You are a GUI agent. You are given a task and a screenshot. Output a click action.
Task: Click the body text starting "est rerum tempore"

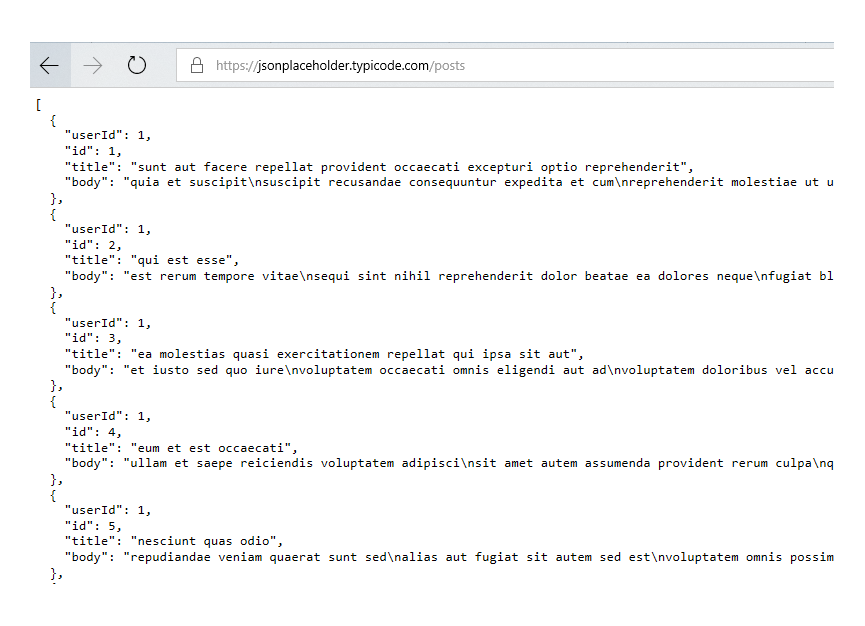click(470, 276)
